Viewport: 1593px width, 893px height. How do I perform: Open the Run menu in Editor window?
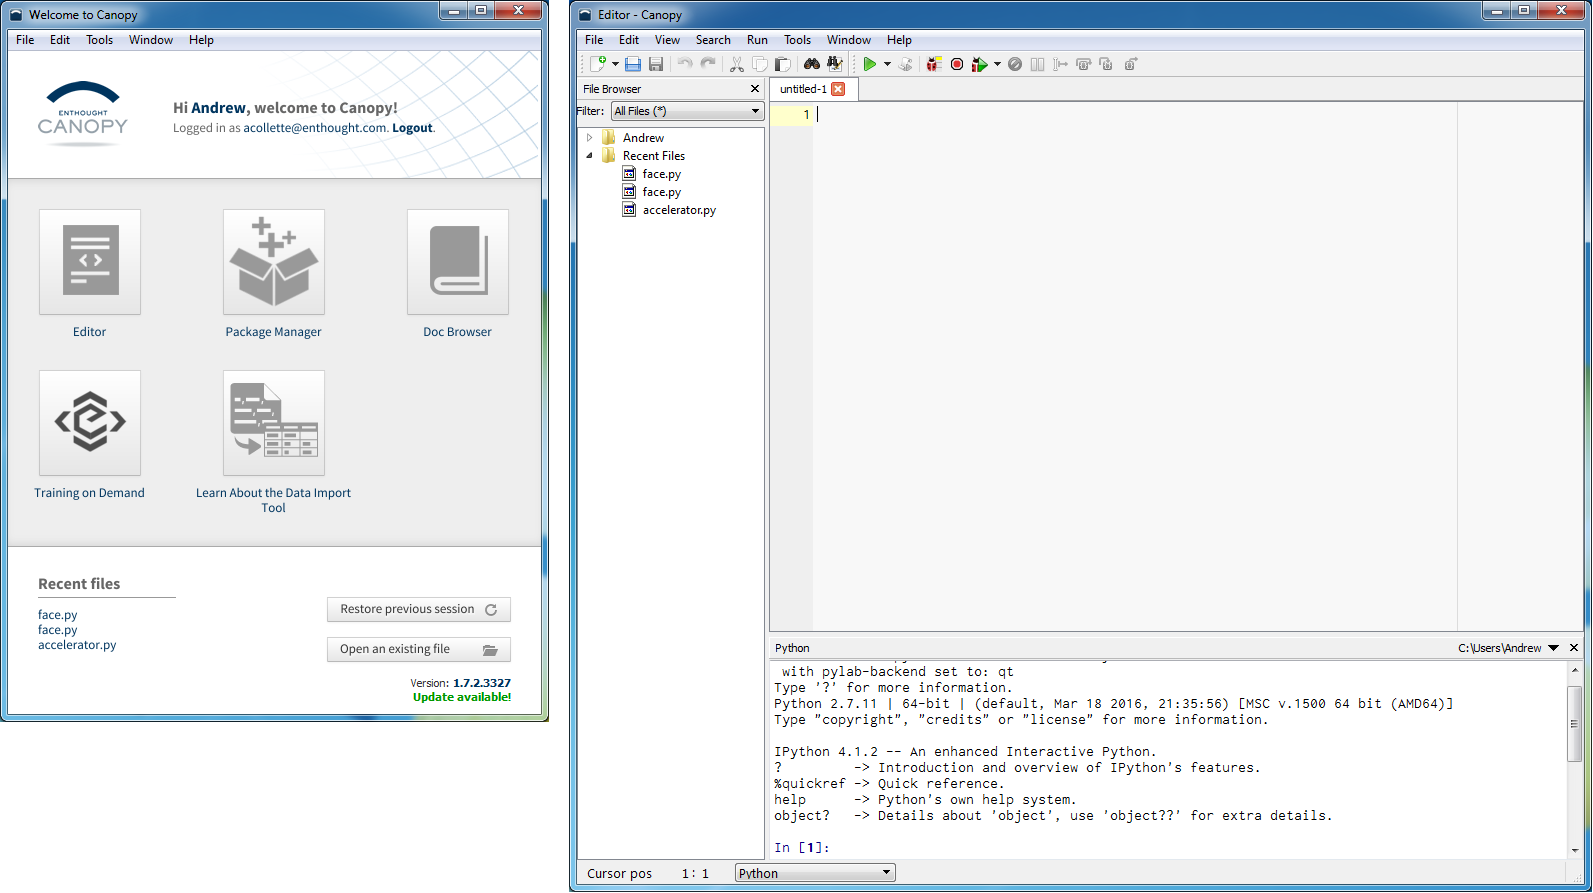(757, 40)
